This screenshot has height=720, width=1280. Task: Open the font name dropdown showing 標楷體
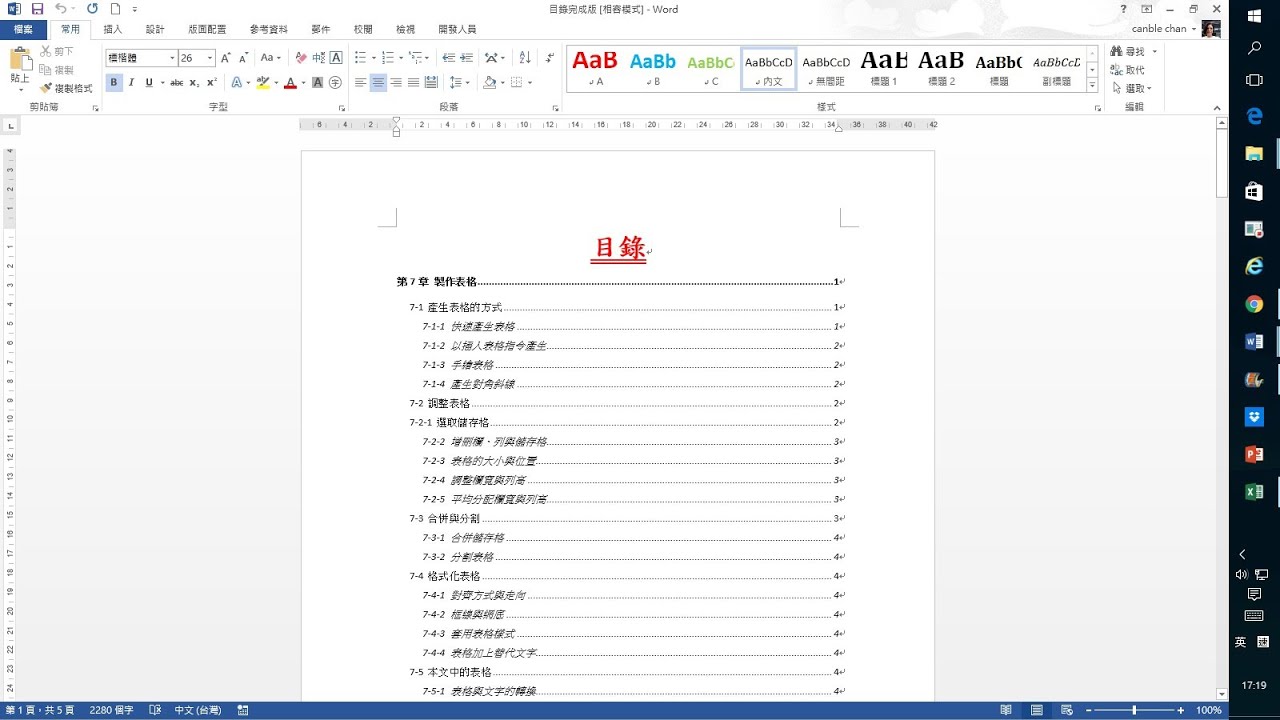[173, 58]
